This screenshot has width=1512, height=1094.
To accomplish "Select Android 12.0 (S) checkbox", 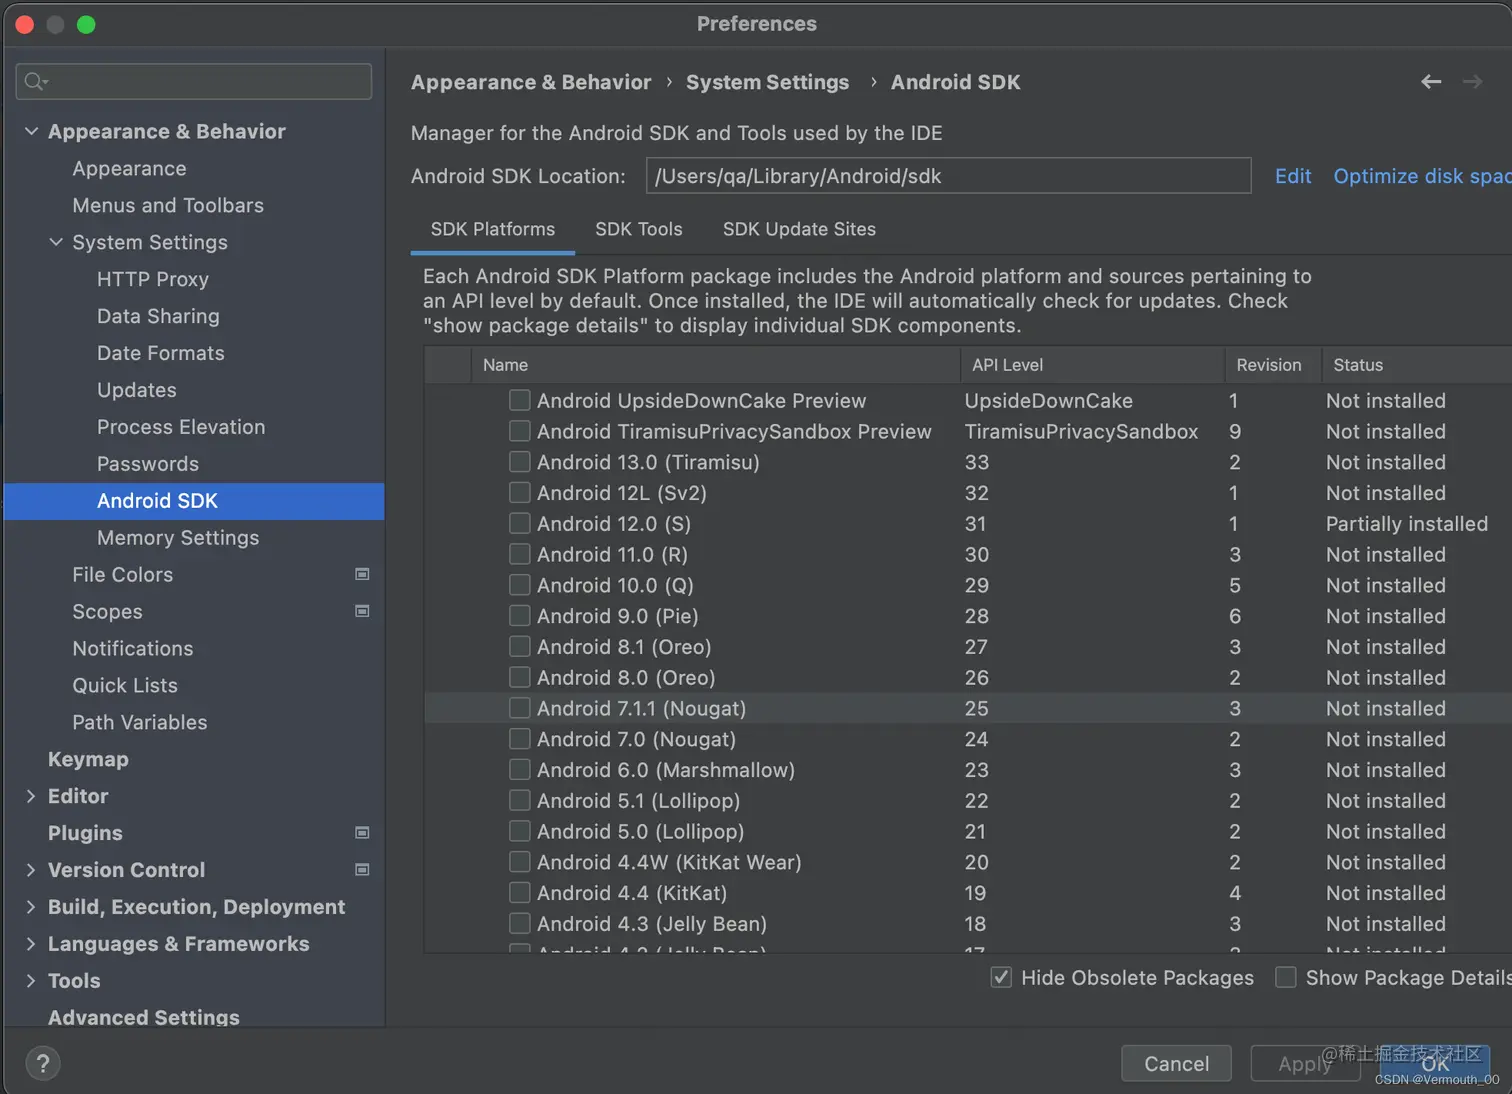I will [x=519, y=523].
